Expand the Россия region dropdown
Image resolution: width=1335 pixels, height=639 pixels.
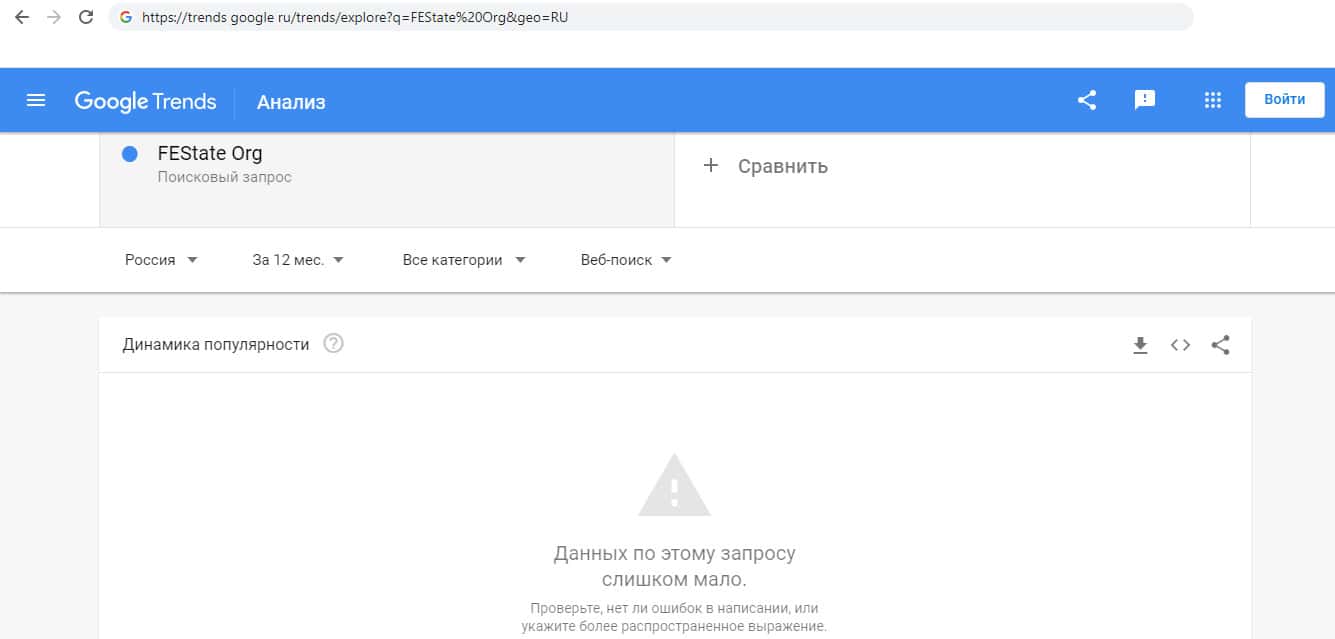[x=161, y=260]
